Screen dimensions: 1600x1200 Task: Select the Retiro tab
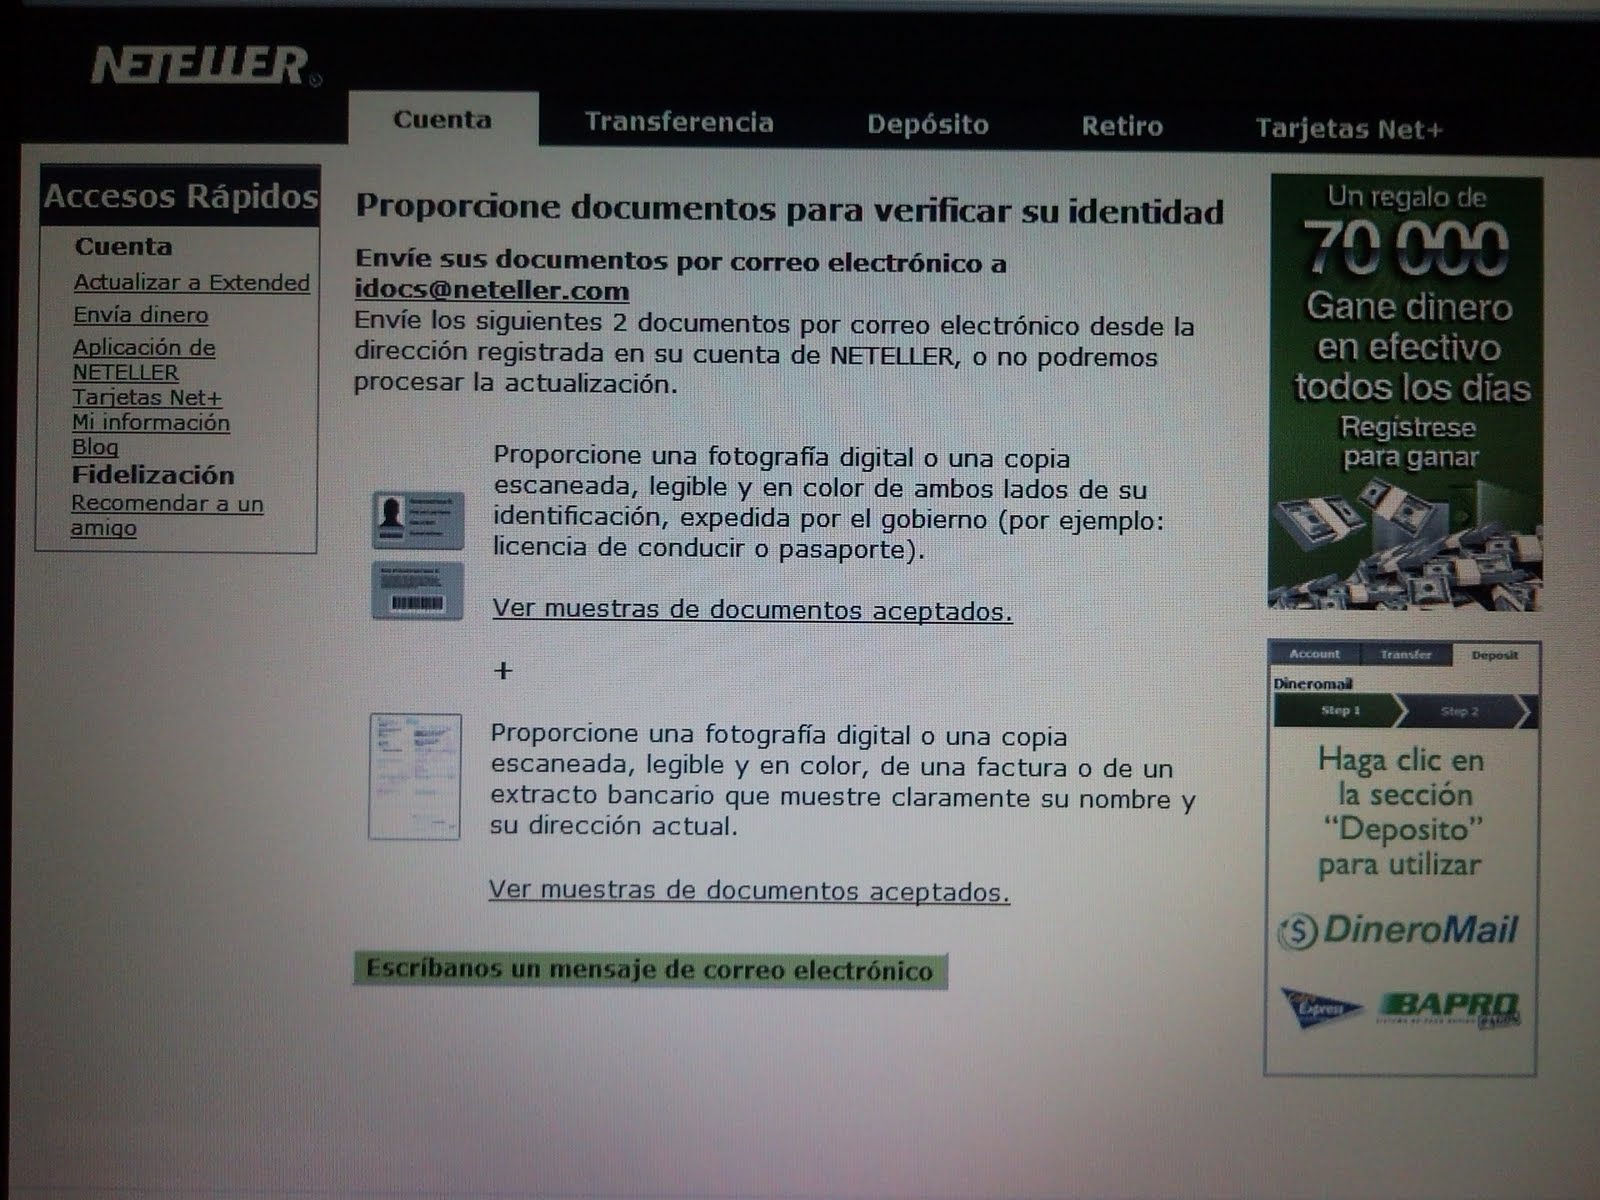1122,126
